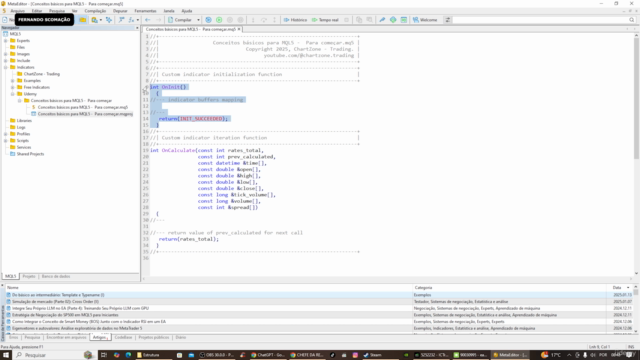Close the Navigator panel
Screen dimensions: 640x360
(137, 28)
